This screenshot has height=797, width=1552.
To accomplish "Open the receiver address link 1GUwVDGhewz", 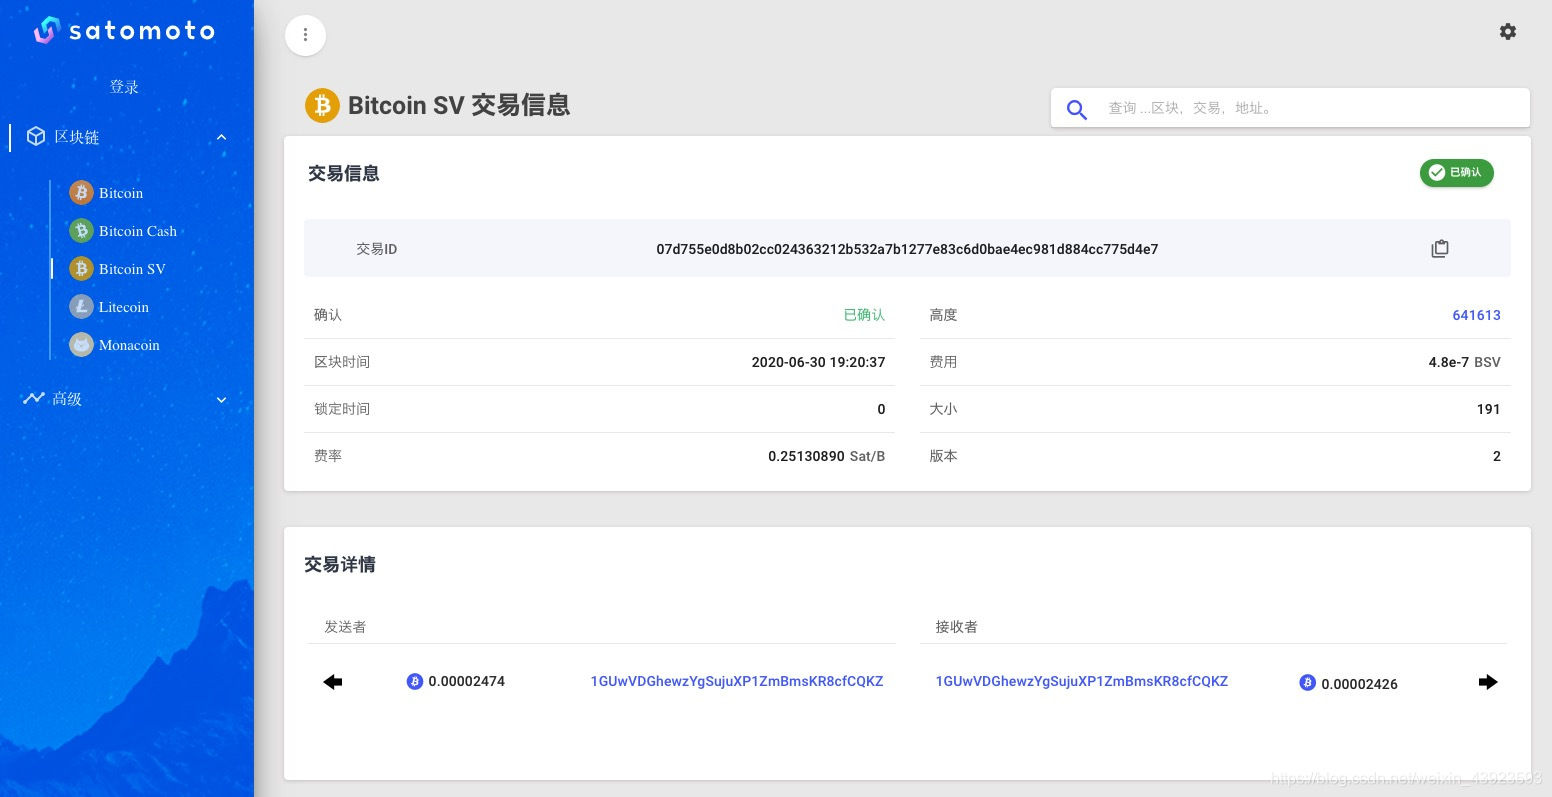I will pyautogui.click(x=1082, y=681).
